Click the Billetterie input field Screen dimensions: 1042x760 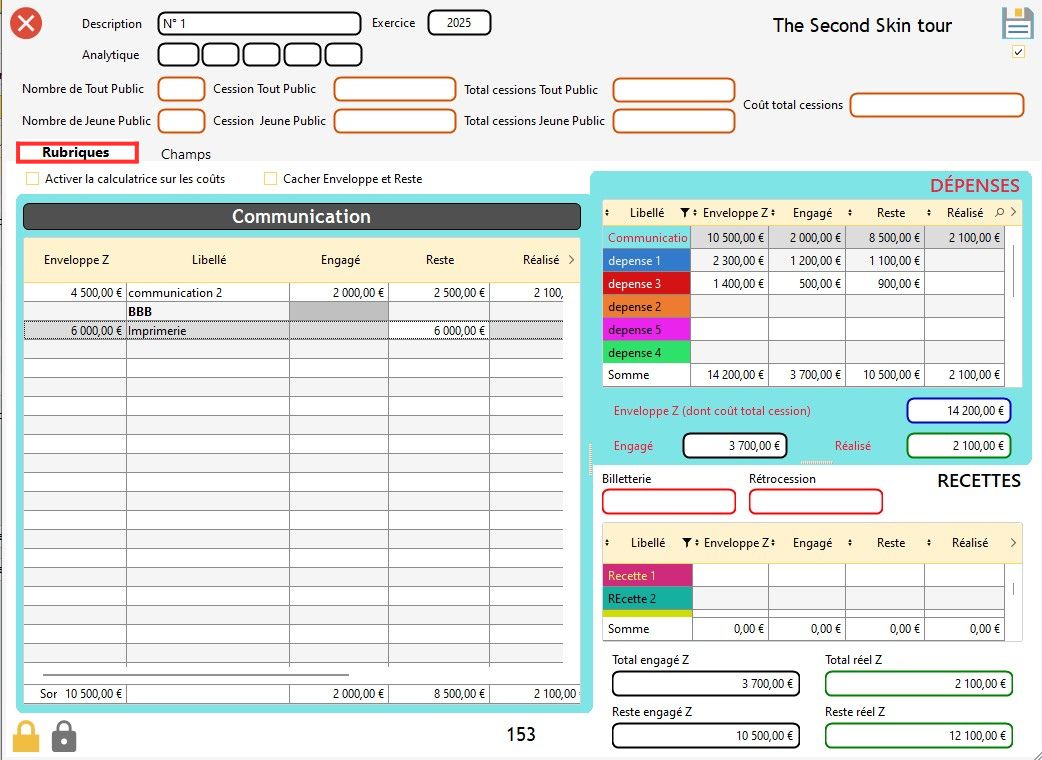[x=668, y=502]
